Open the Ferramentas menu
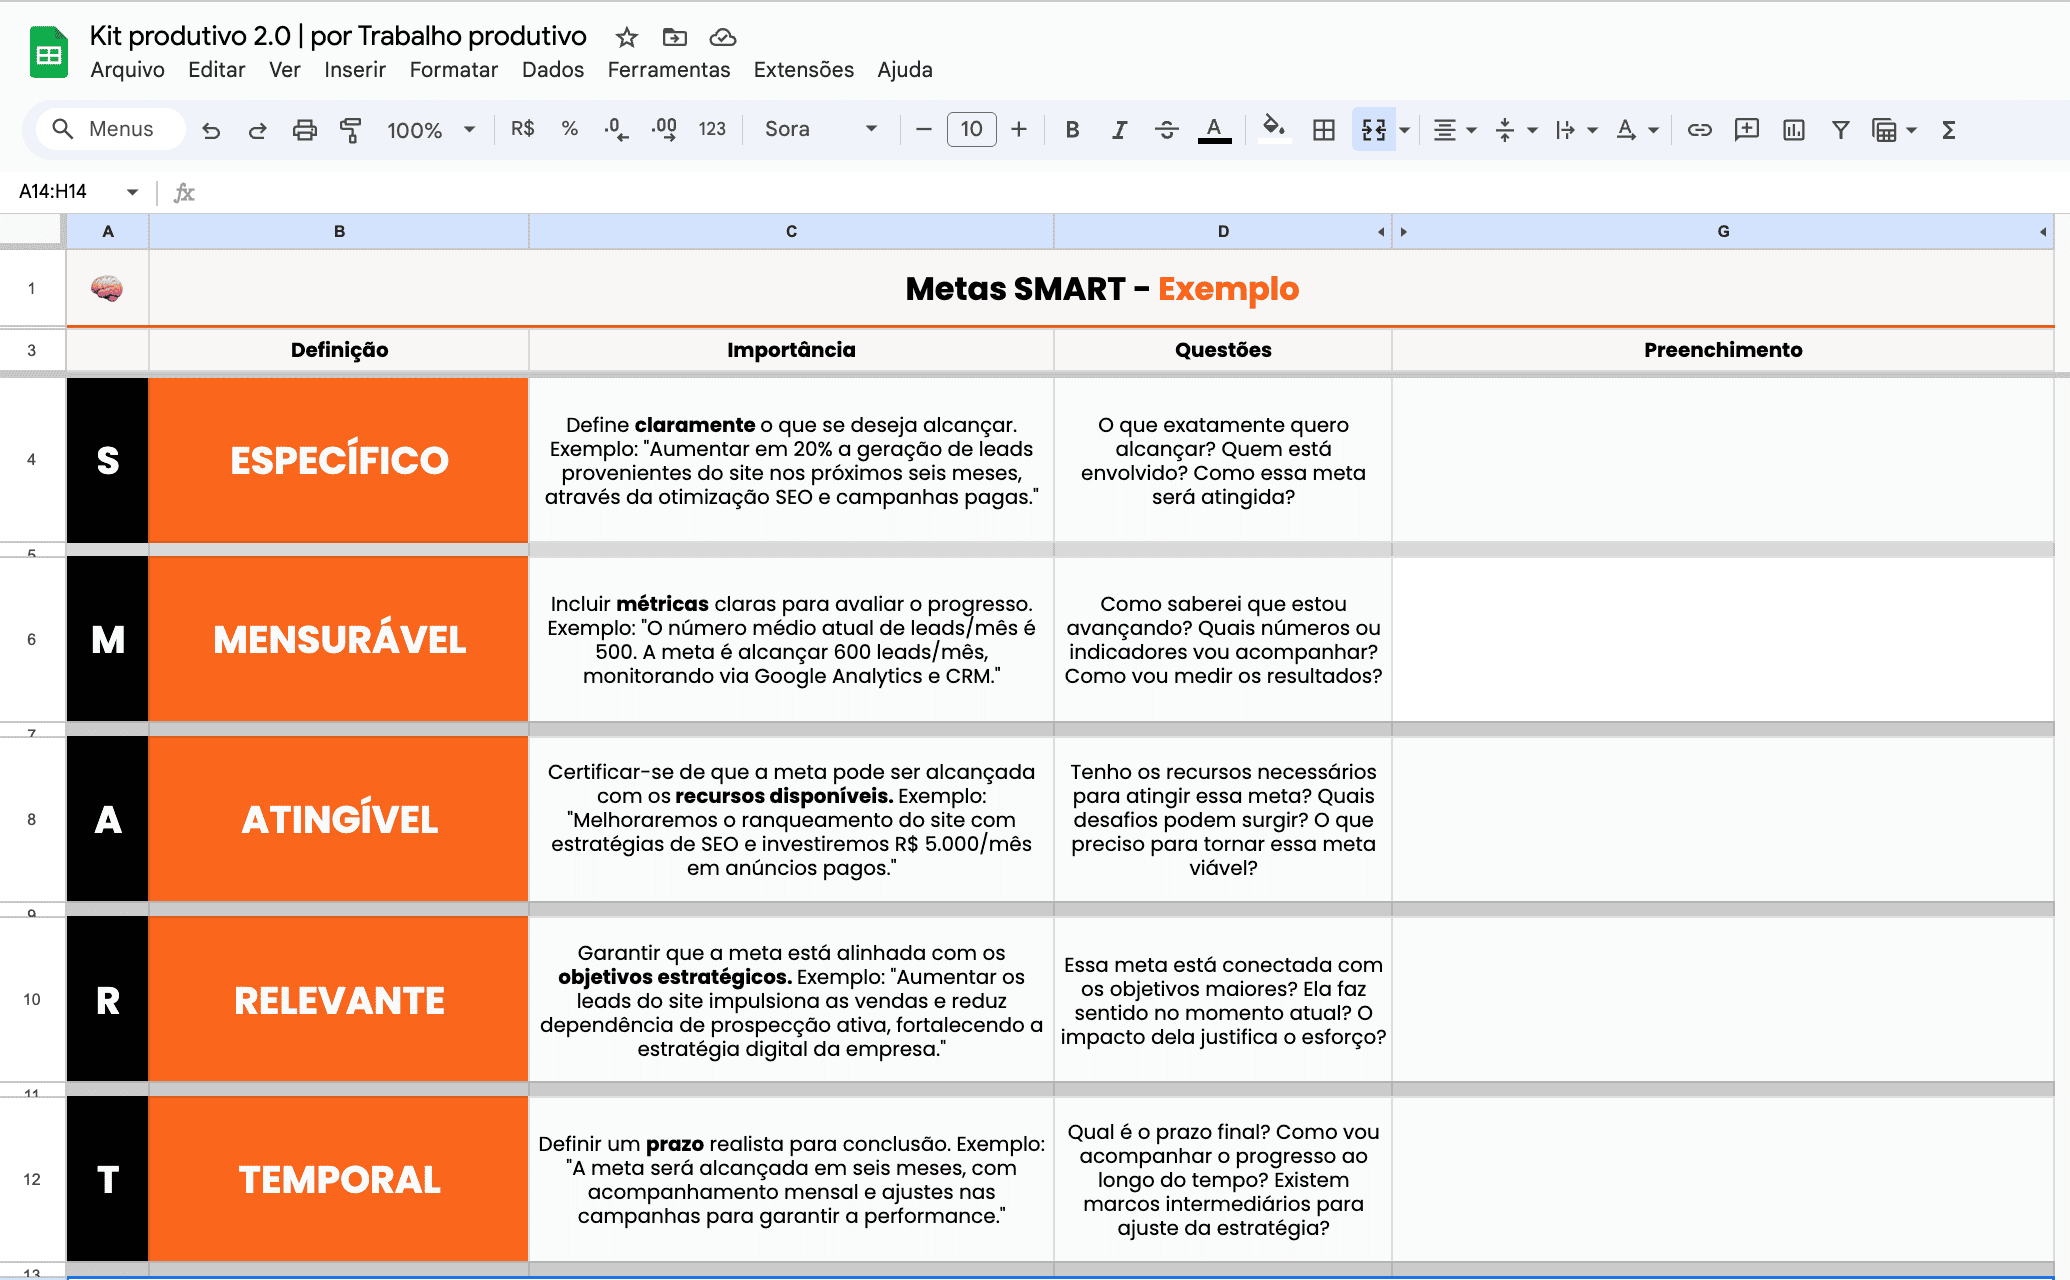2070x1280 pixels. point(669,70)
